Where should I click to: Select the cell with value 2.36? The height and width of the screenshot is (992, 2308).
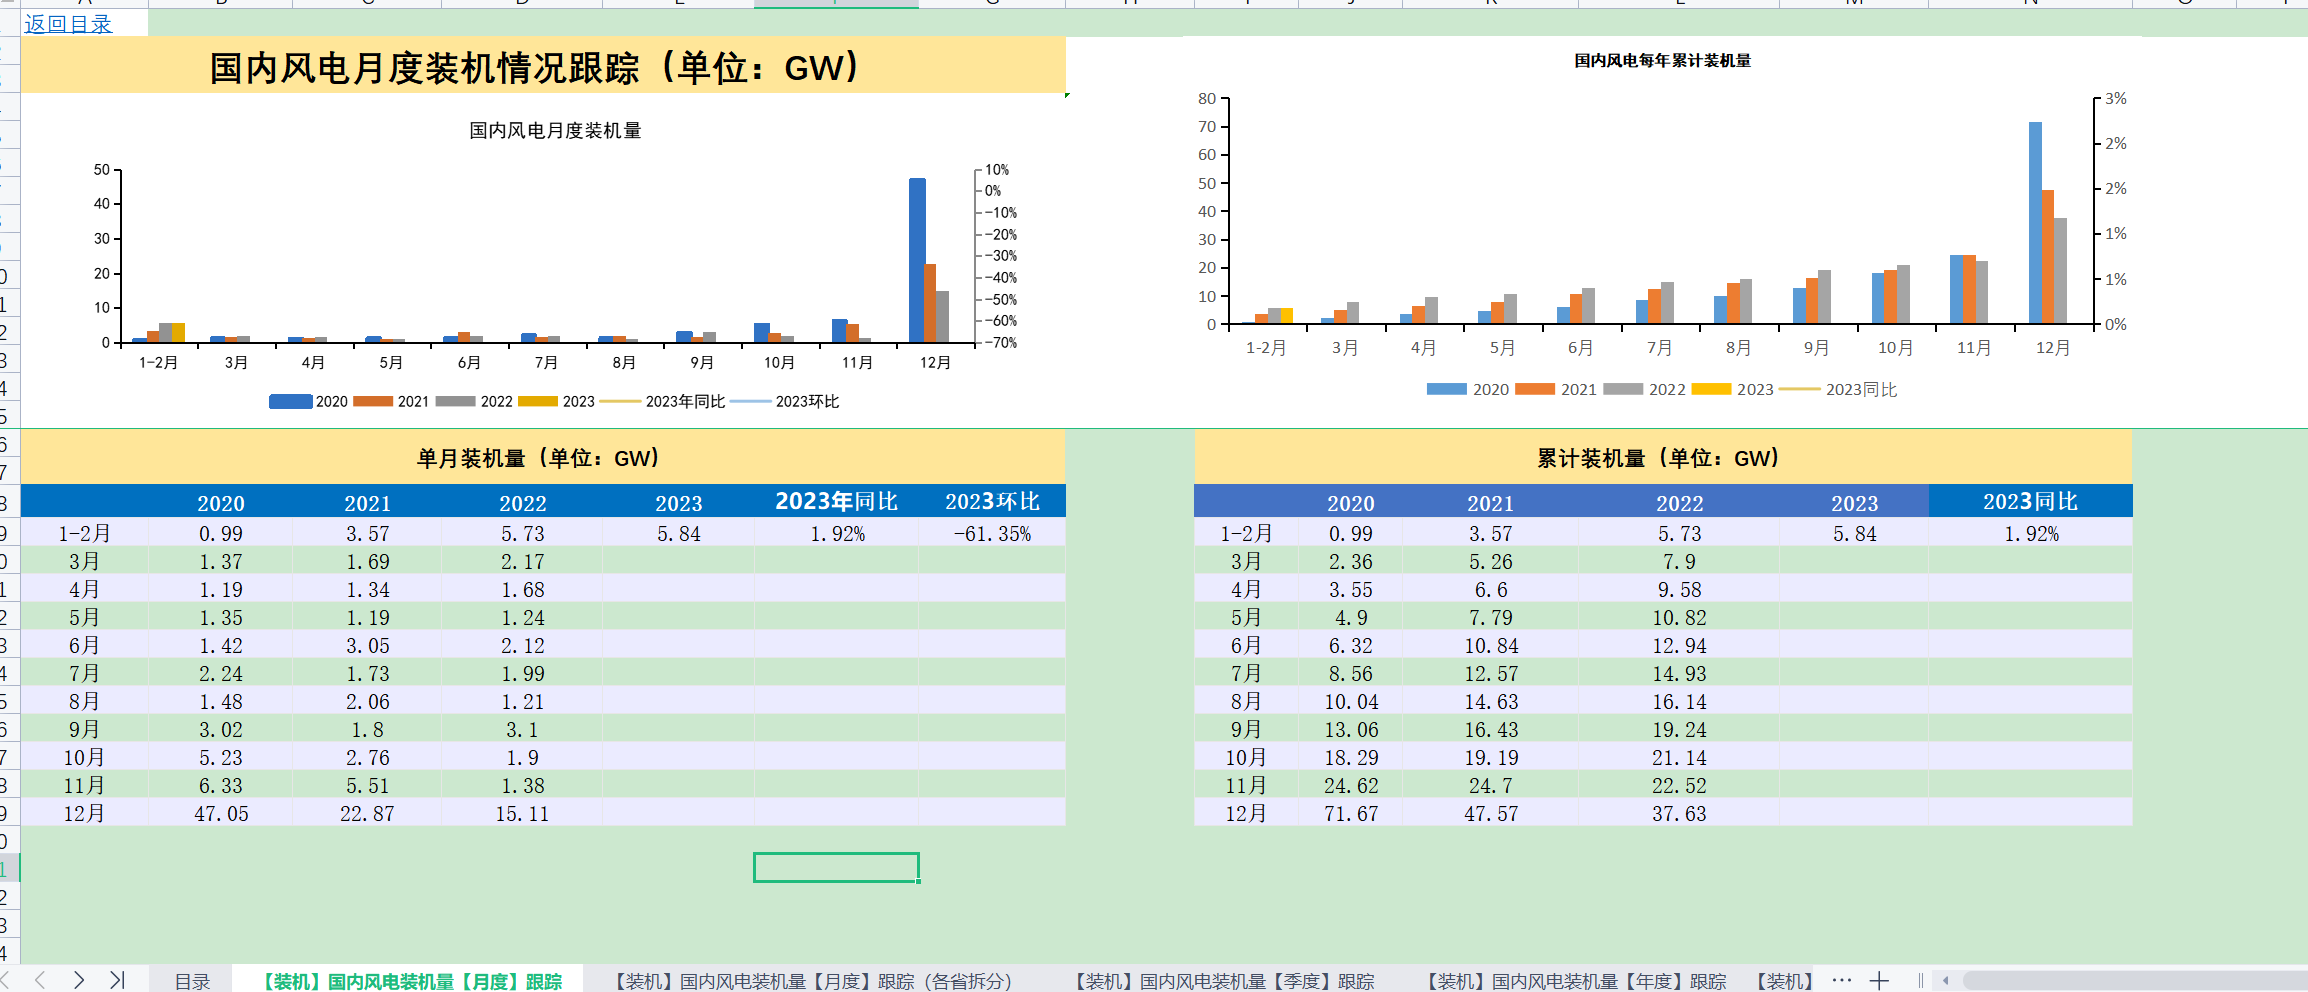tap(1351, 562)
